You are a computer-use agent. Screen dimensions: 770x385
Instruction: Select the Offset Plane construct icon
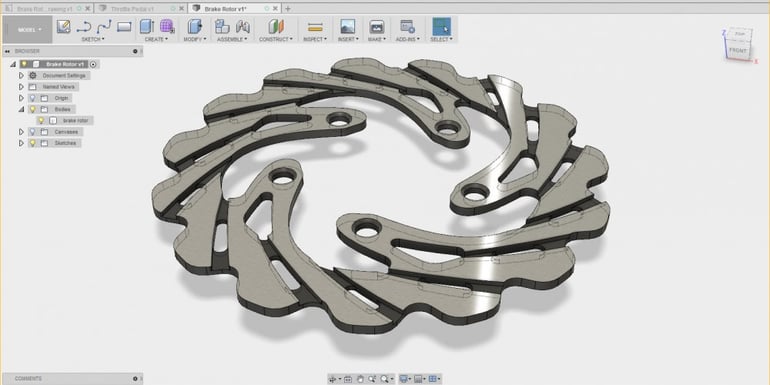pyautogui.click(x=276, y=27)
